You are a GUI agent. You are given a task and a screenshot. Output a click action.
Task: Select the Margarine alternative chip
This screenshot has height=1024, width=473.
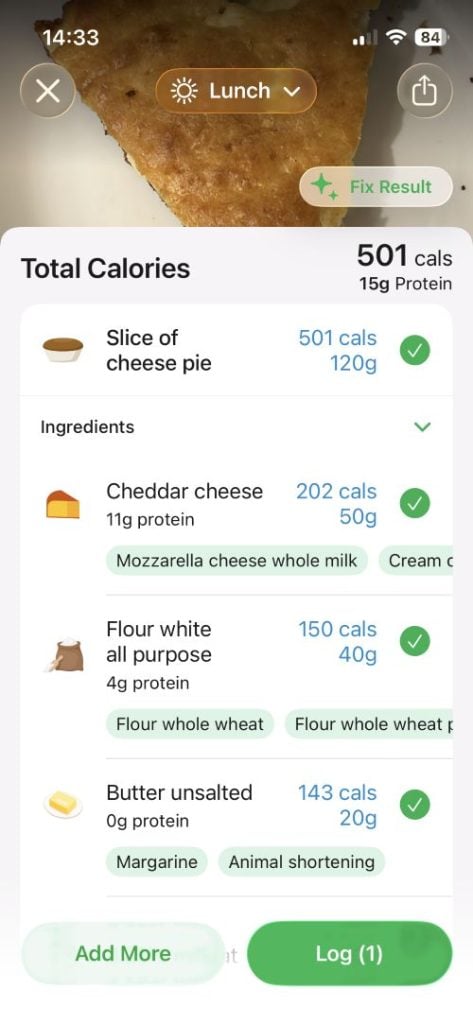coord(157,862)
